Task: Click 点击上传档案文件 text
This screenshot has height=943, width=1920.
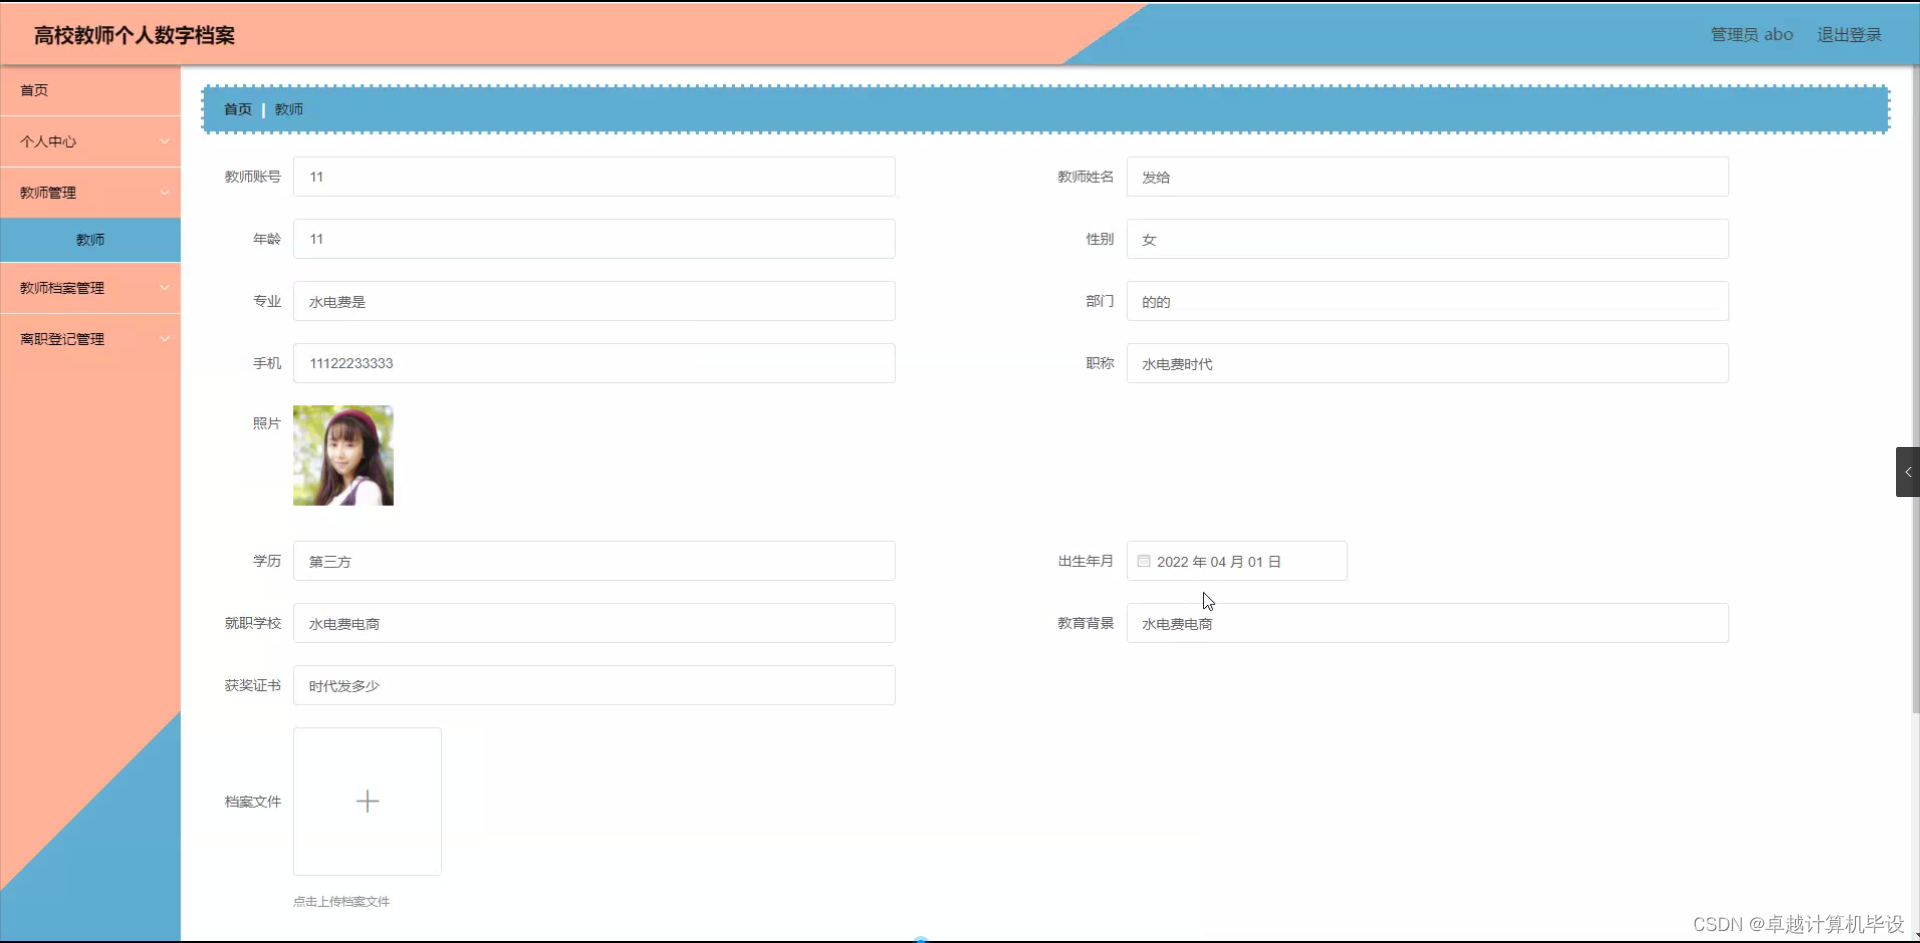Action: click(341, 900)
